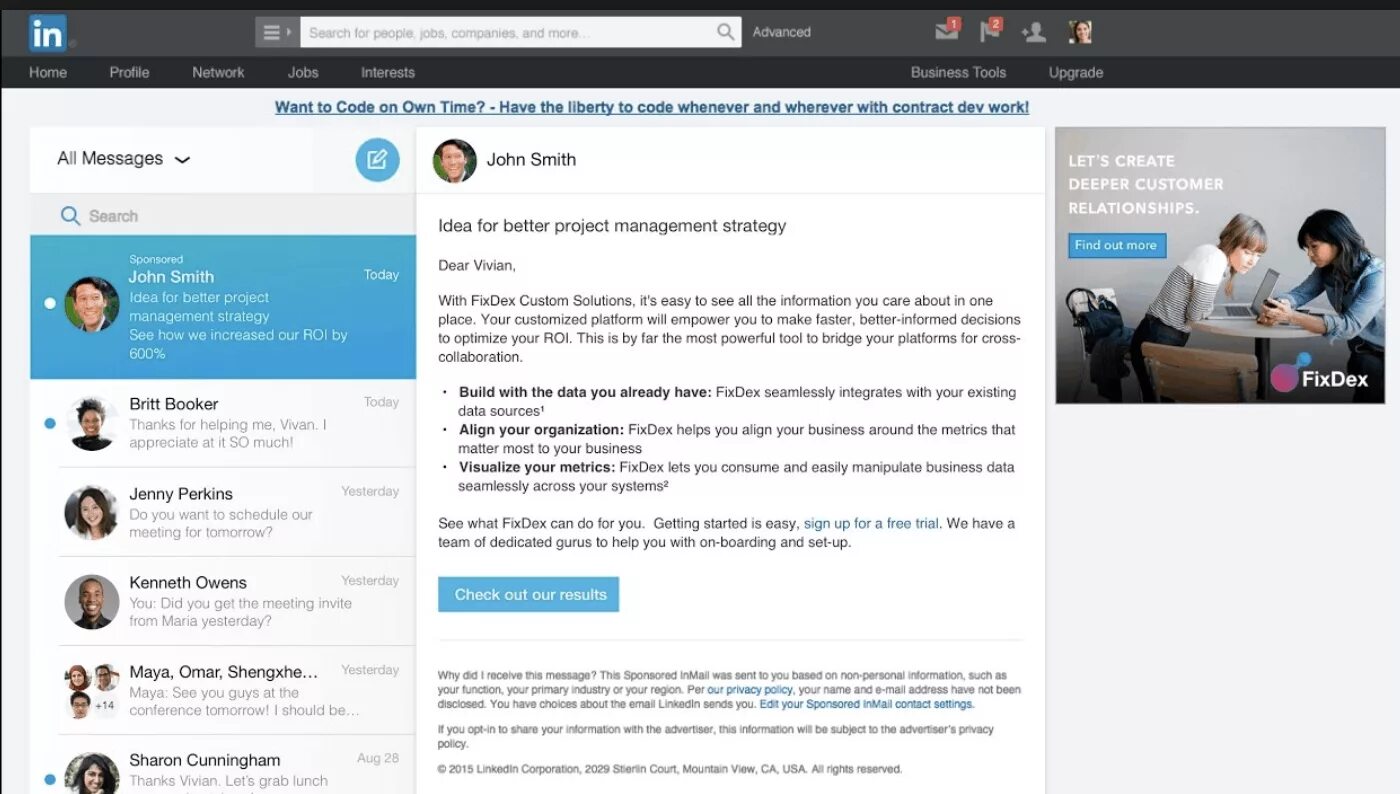This screenshot has width=1400, height=794.
Task: Open the profile avatar in the header
Action: tap(1080, 32)
